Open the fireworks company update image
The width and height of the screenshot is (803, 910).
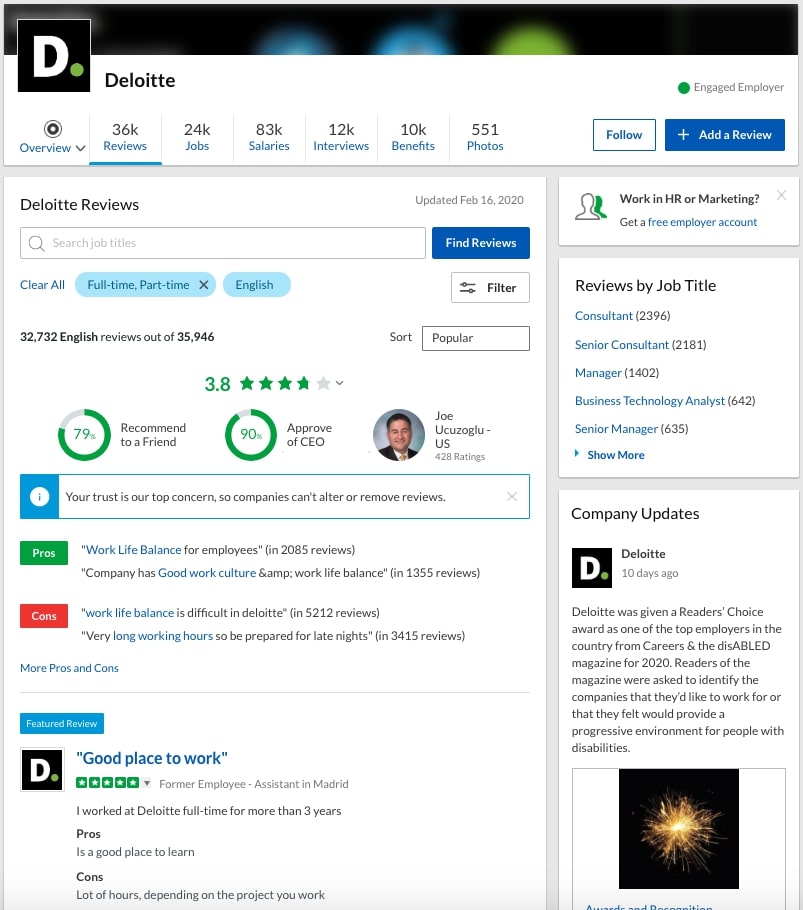click(x=678, y=829)
